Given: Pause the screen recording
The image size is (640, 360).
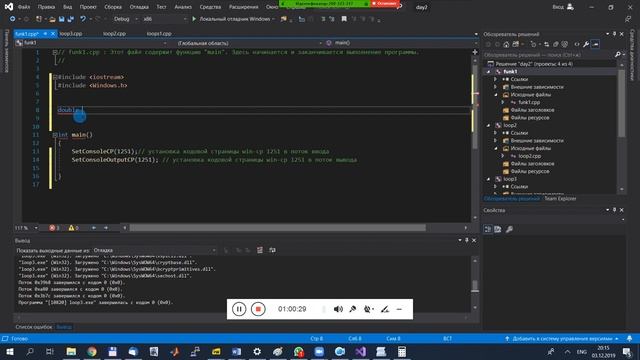Looking at the screenshot, I should point(239,309).
